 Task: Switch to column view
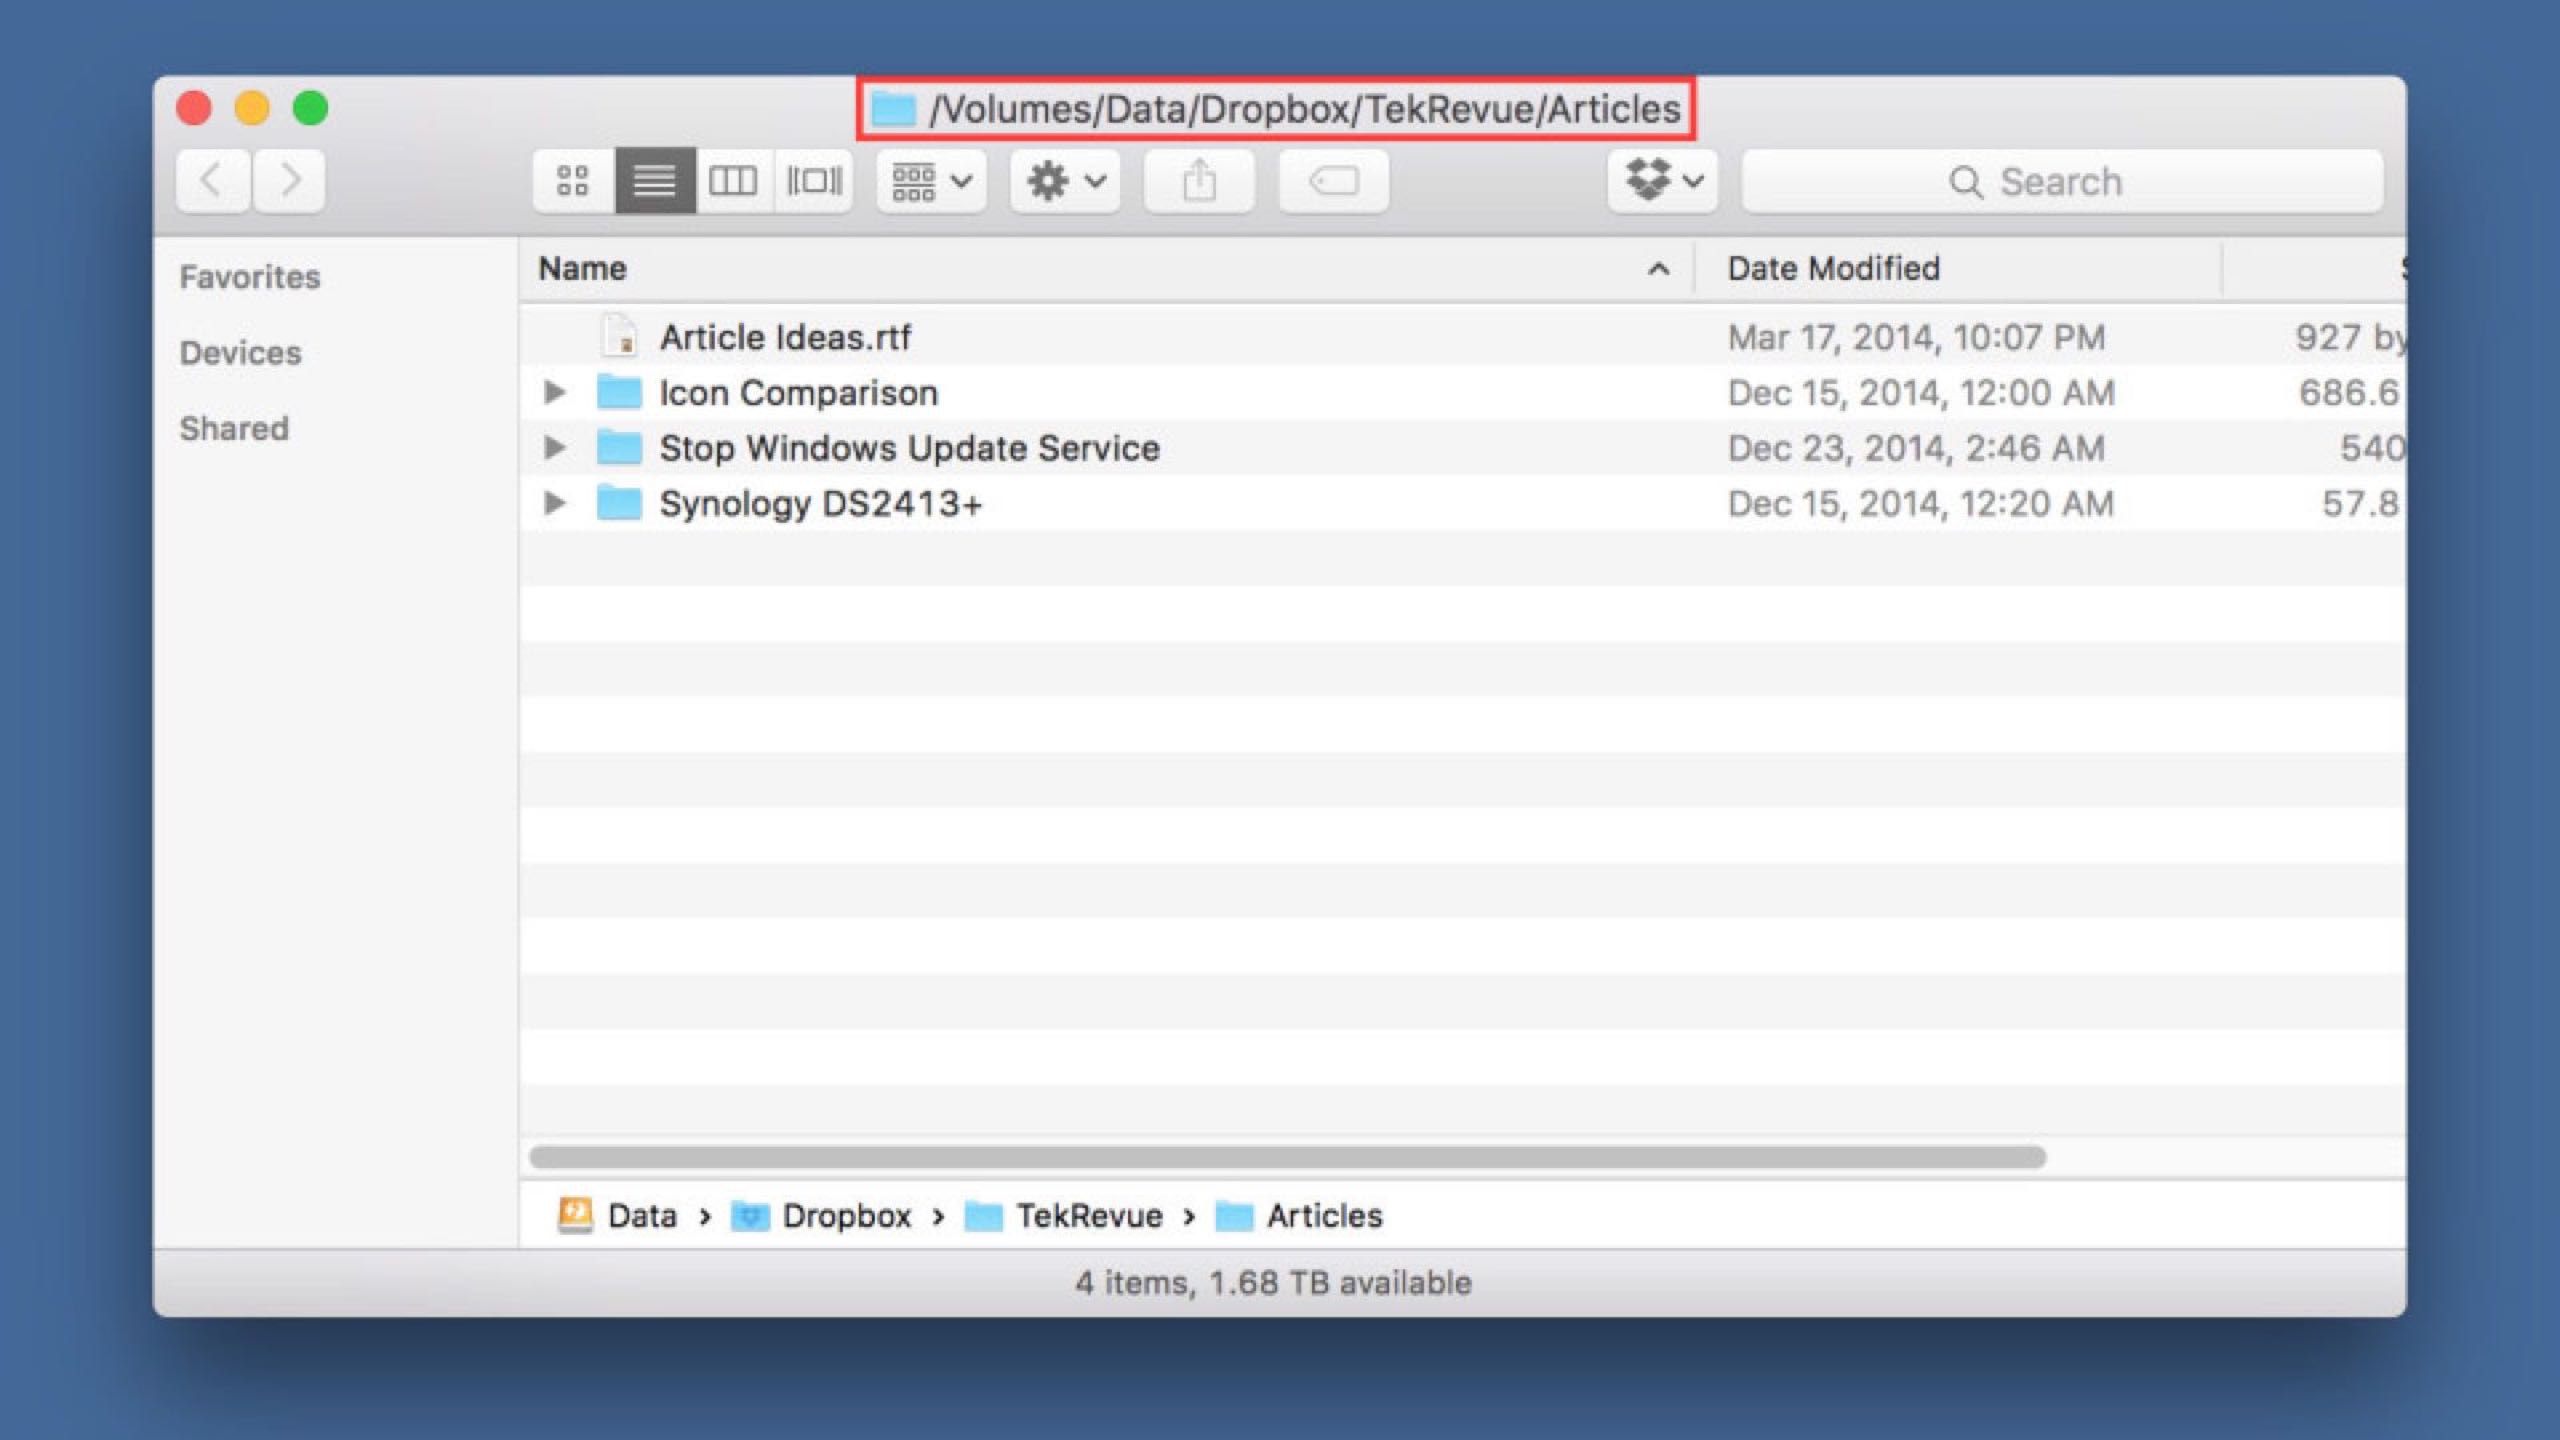733,181
